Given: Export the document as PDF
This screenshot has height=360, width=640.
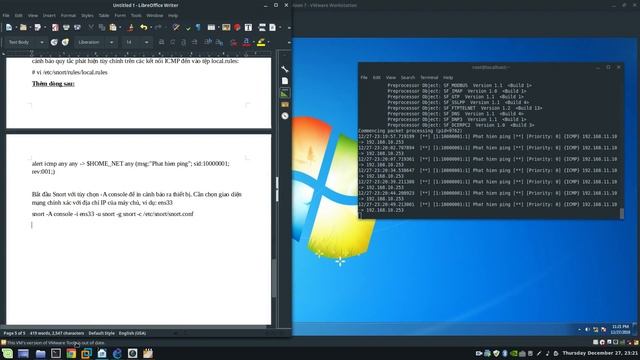Looking at the screenshot, I should click(55, 27).
